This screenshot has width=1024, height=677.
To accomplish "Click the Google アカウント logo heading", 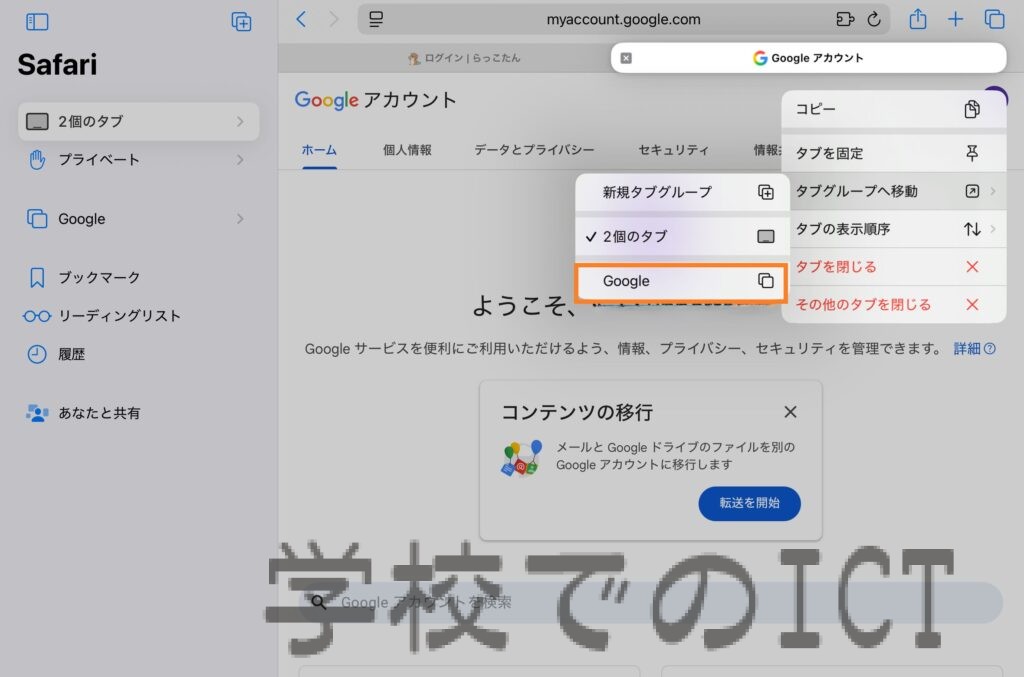I will [x=376, y=100].
